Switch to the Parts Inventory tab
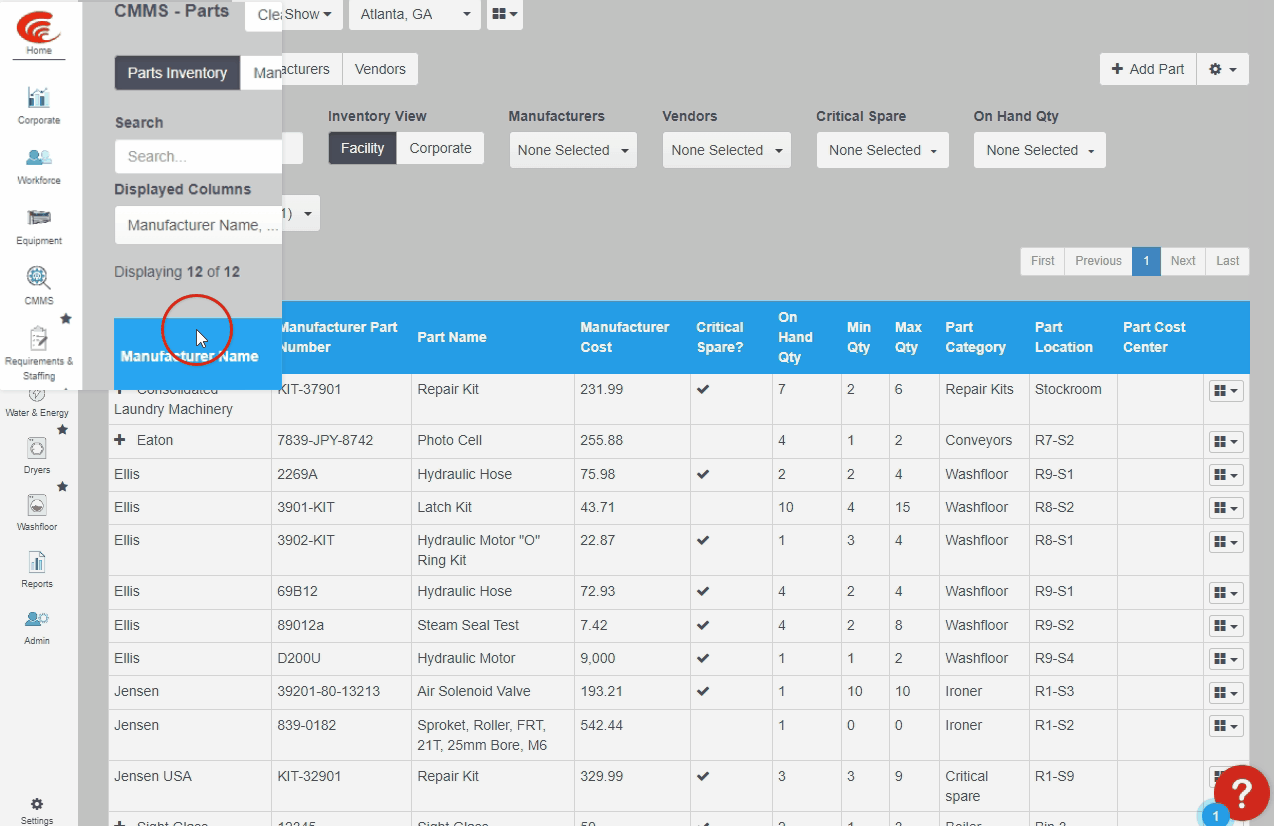 point(177,73)
